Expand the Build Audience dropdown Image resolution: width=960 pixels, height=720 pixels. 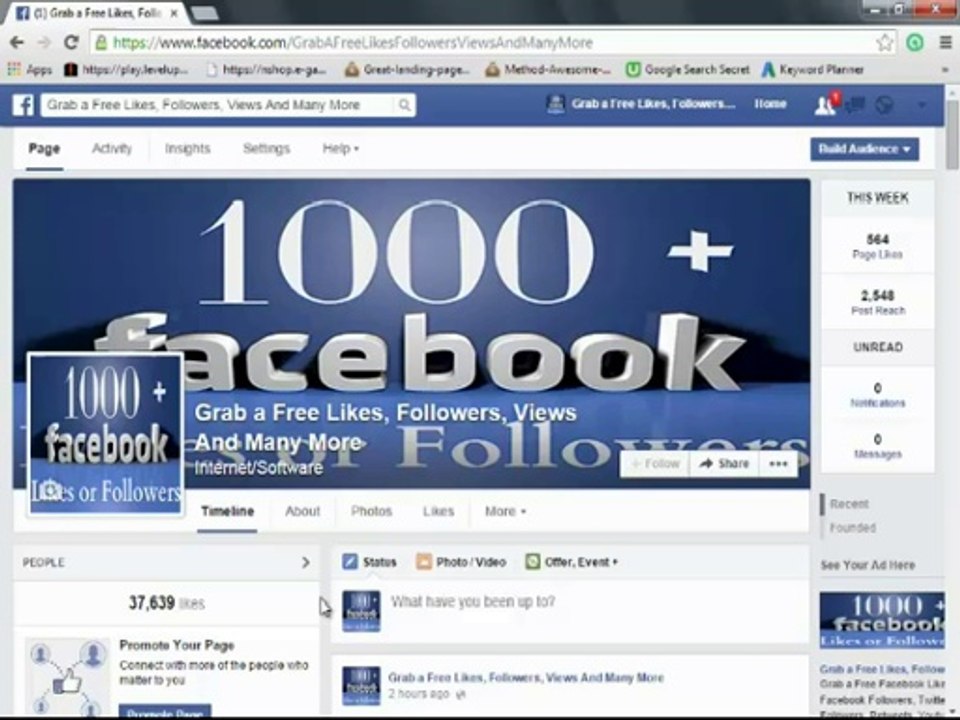[x=864, y=149]
